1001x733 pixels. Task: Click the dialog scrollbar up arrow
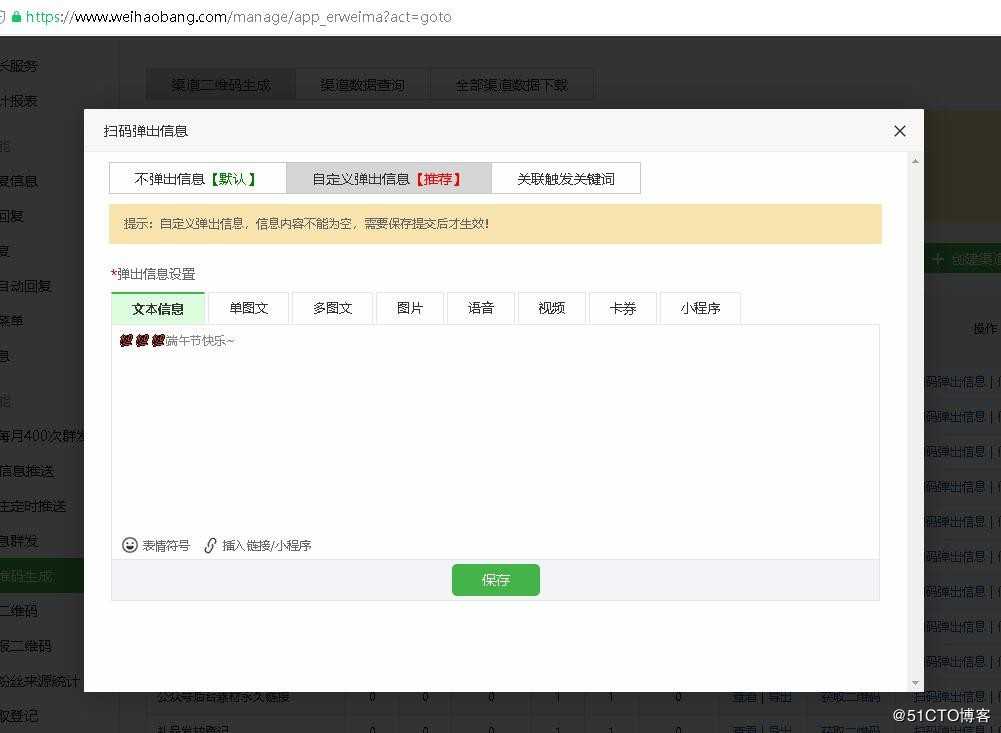[915, 162]
